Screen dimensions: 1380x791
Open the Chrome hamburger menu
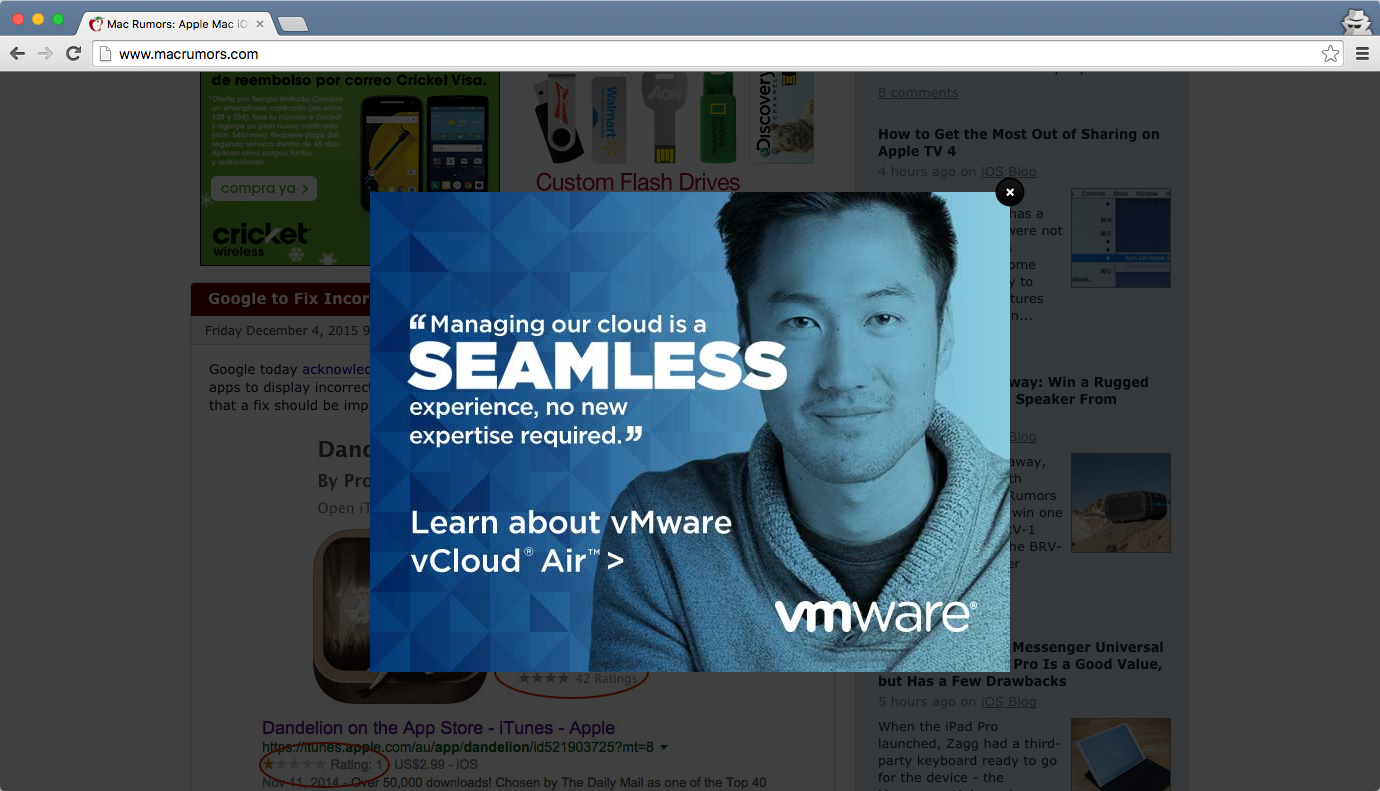[x=1362, y=54]
